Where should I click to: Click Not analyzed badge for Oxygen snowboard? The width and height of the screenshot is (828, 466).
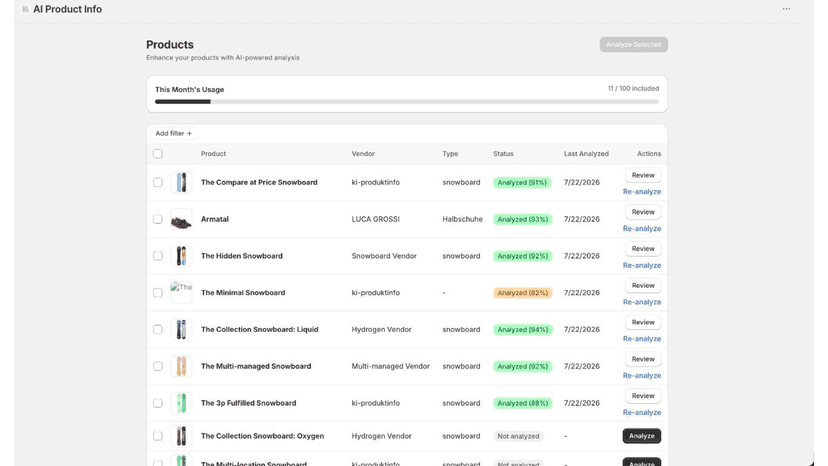(518, 436)
